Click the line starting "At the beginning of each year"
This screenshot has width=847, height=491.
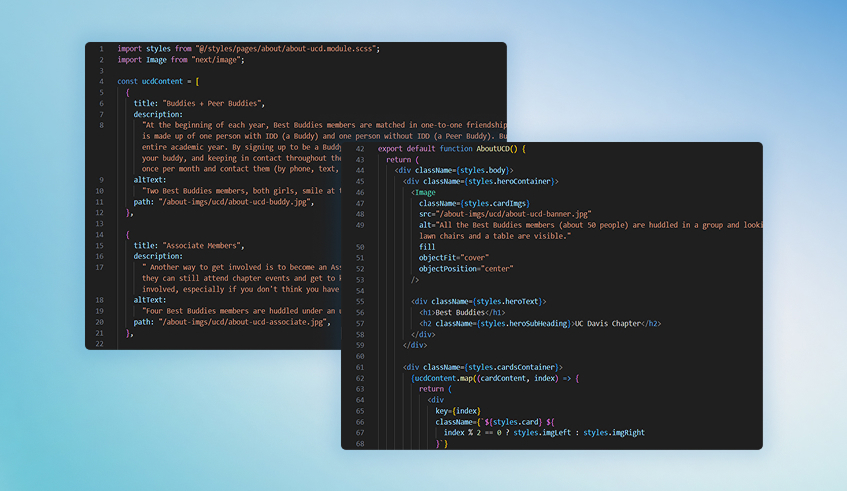[x=324, y=125]
